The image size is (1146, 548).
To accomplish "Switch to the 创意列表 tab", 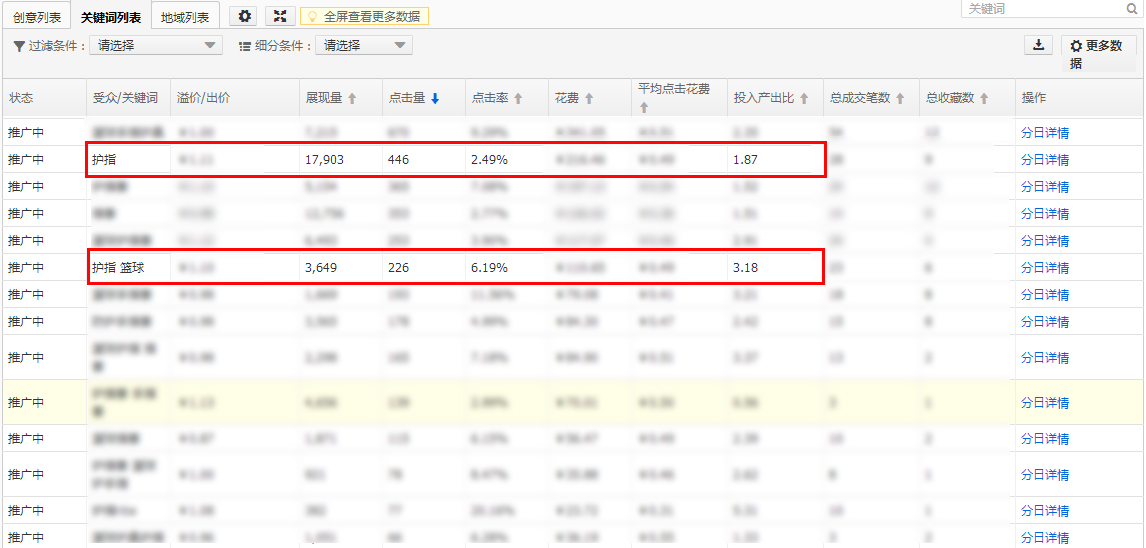I will pyautogui.click(x=37, y=17).
